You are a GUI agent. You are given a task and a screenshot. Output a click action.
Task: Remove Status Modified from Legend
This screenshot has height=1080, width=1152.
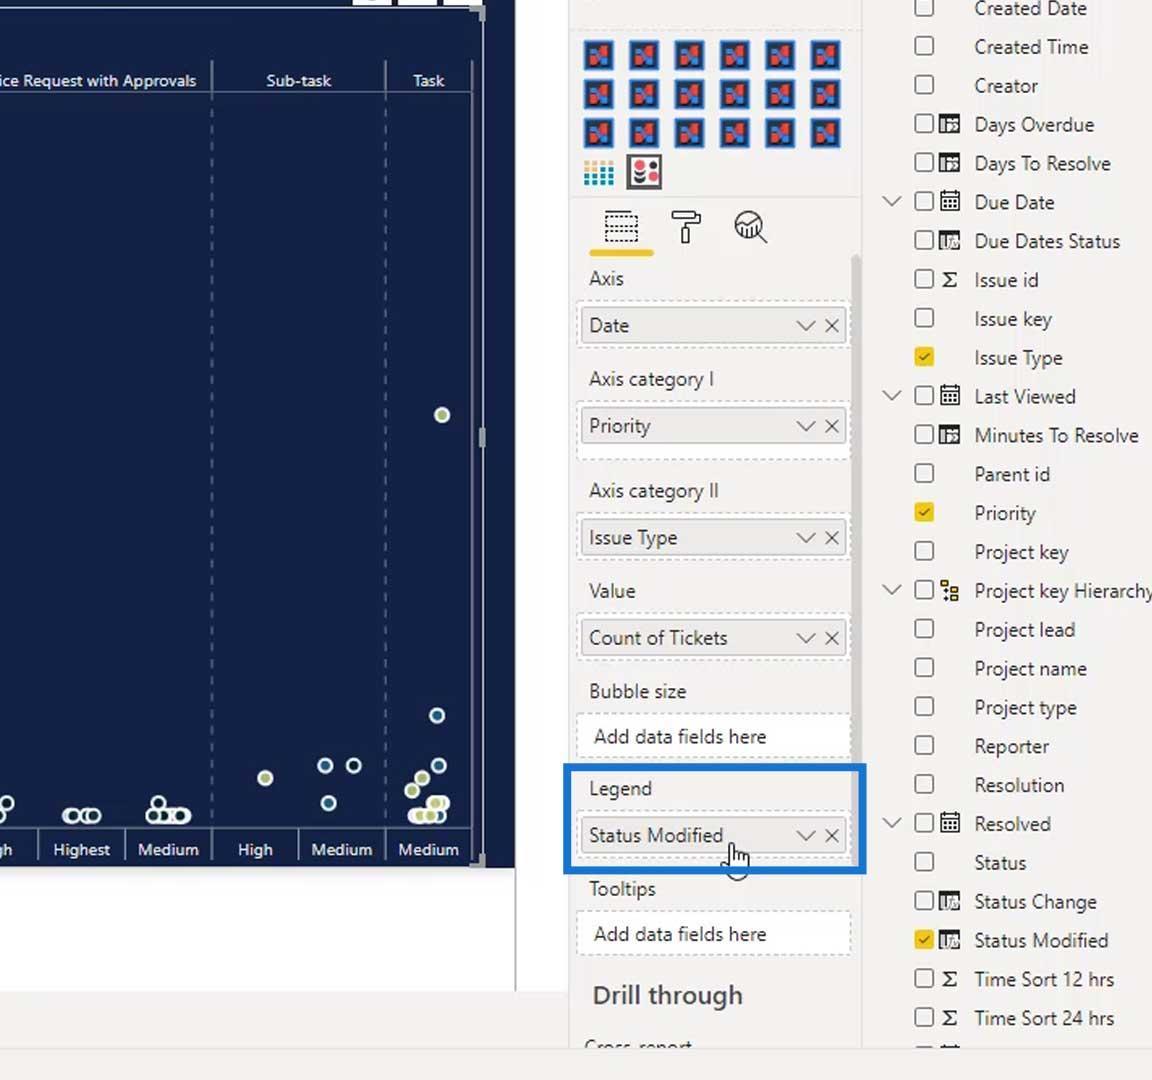[832, 835]
